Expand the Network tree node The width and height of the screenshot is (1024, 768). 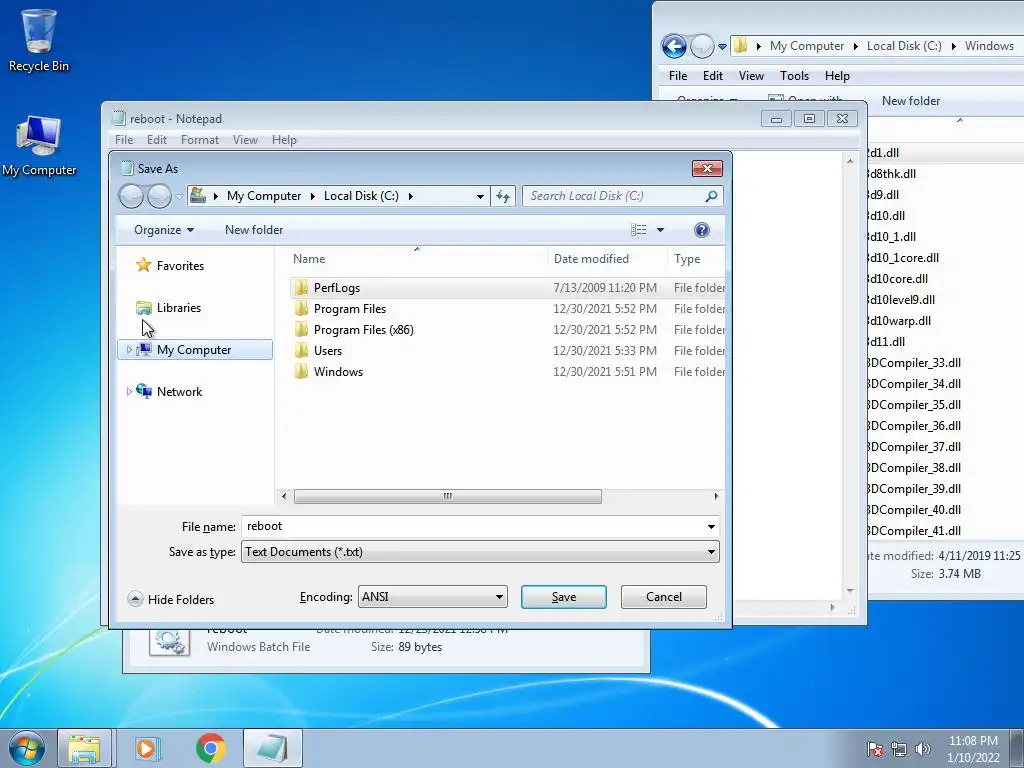coord(129,392)
